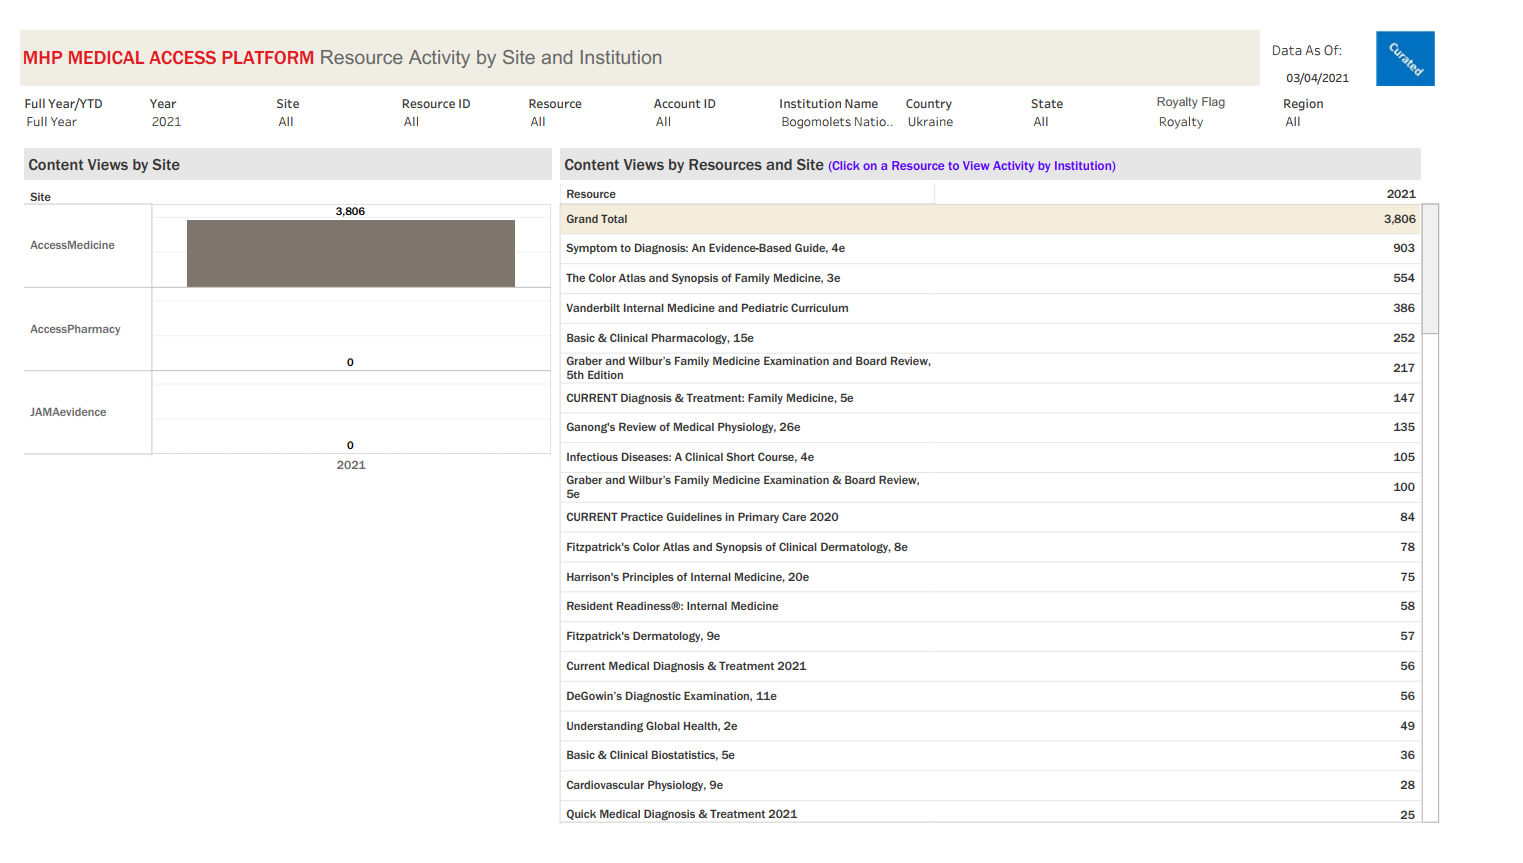Select Graber and Wilbur's Board Review, 5e
This screenshot has width=1523, height=863.
[990, 487]
